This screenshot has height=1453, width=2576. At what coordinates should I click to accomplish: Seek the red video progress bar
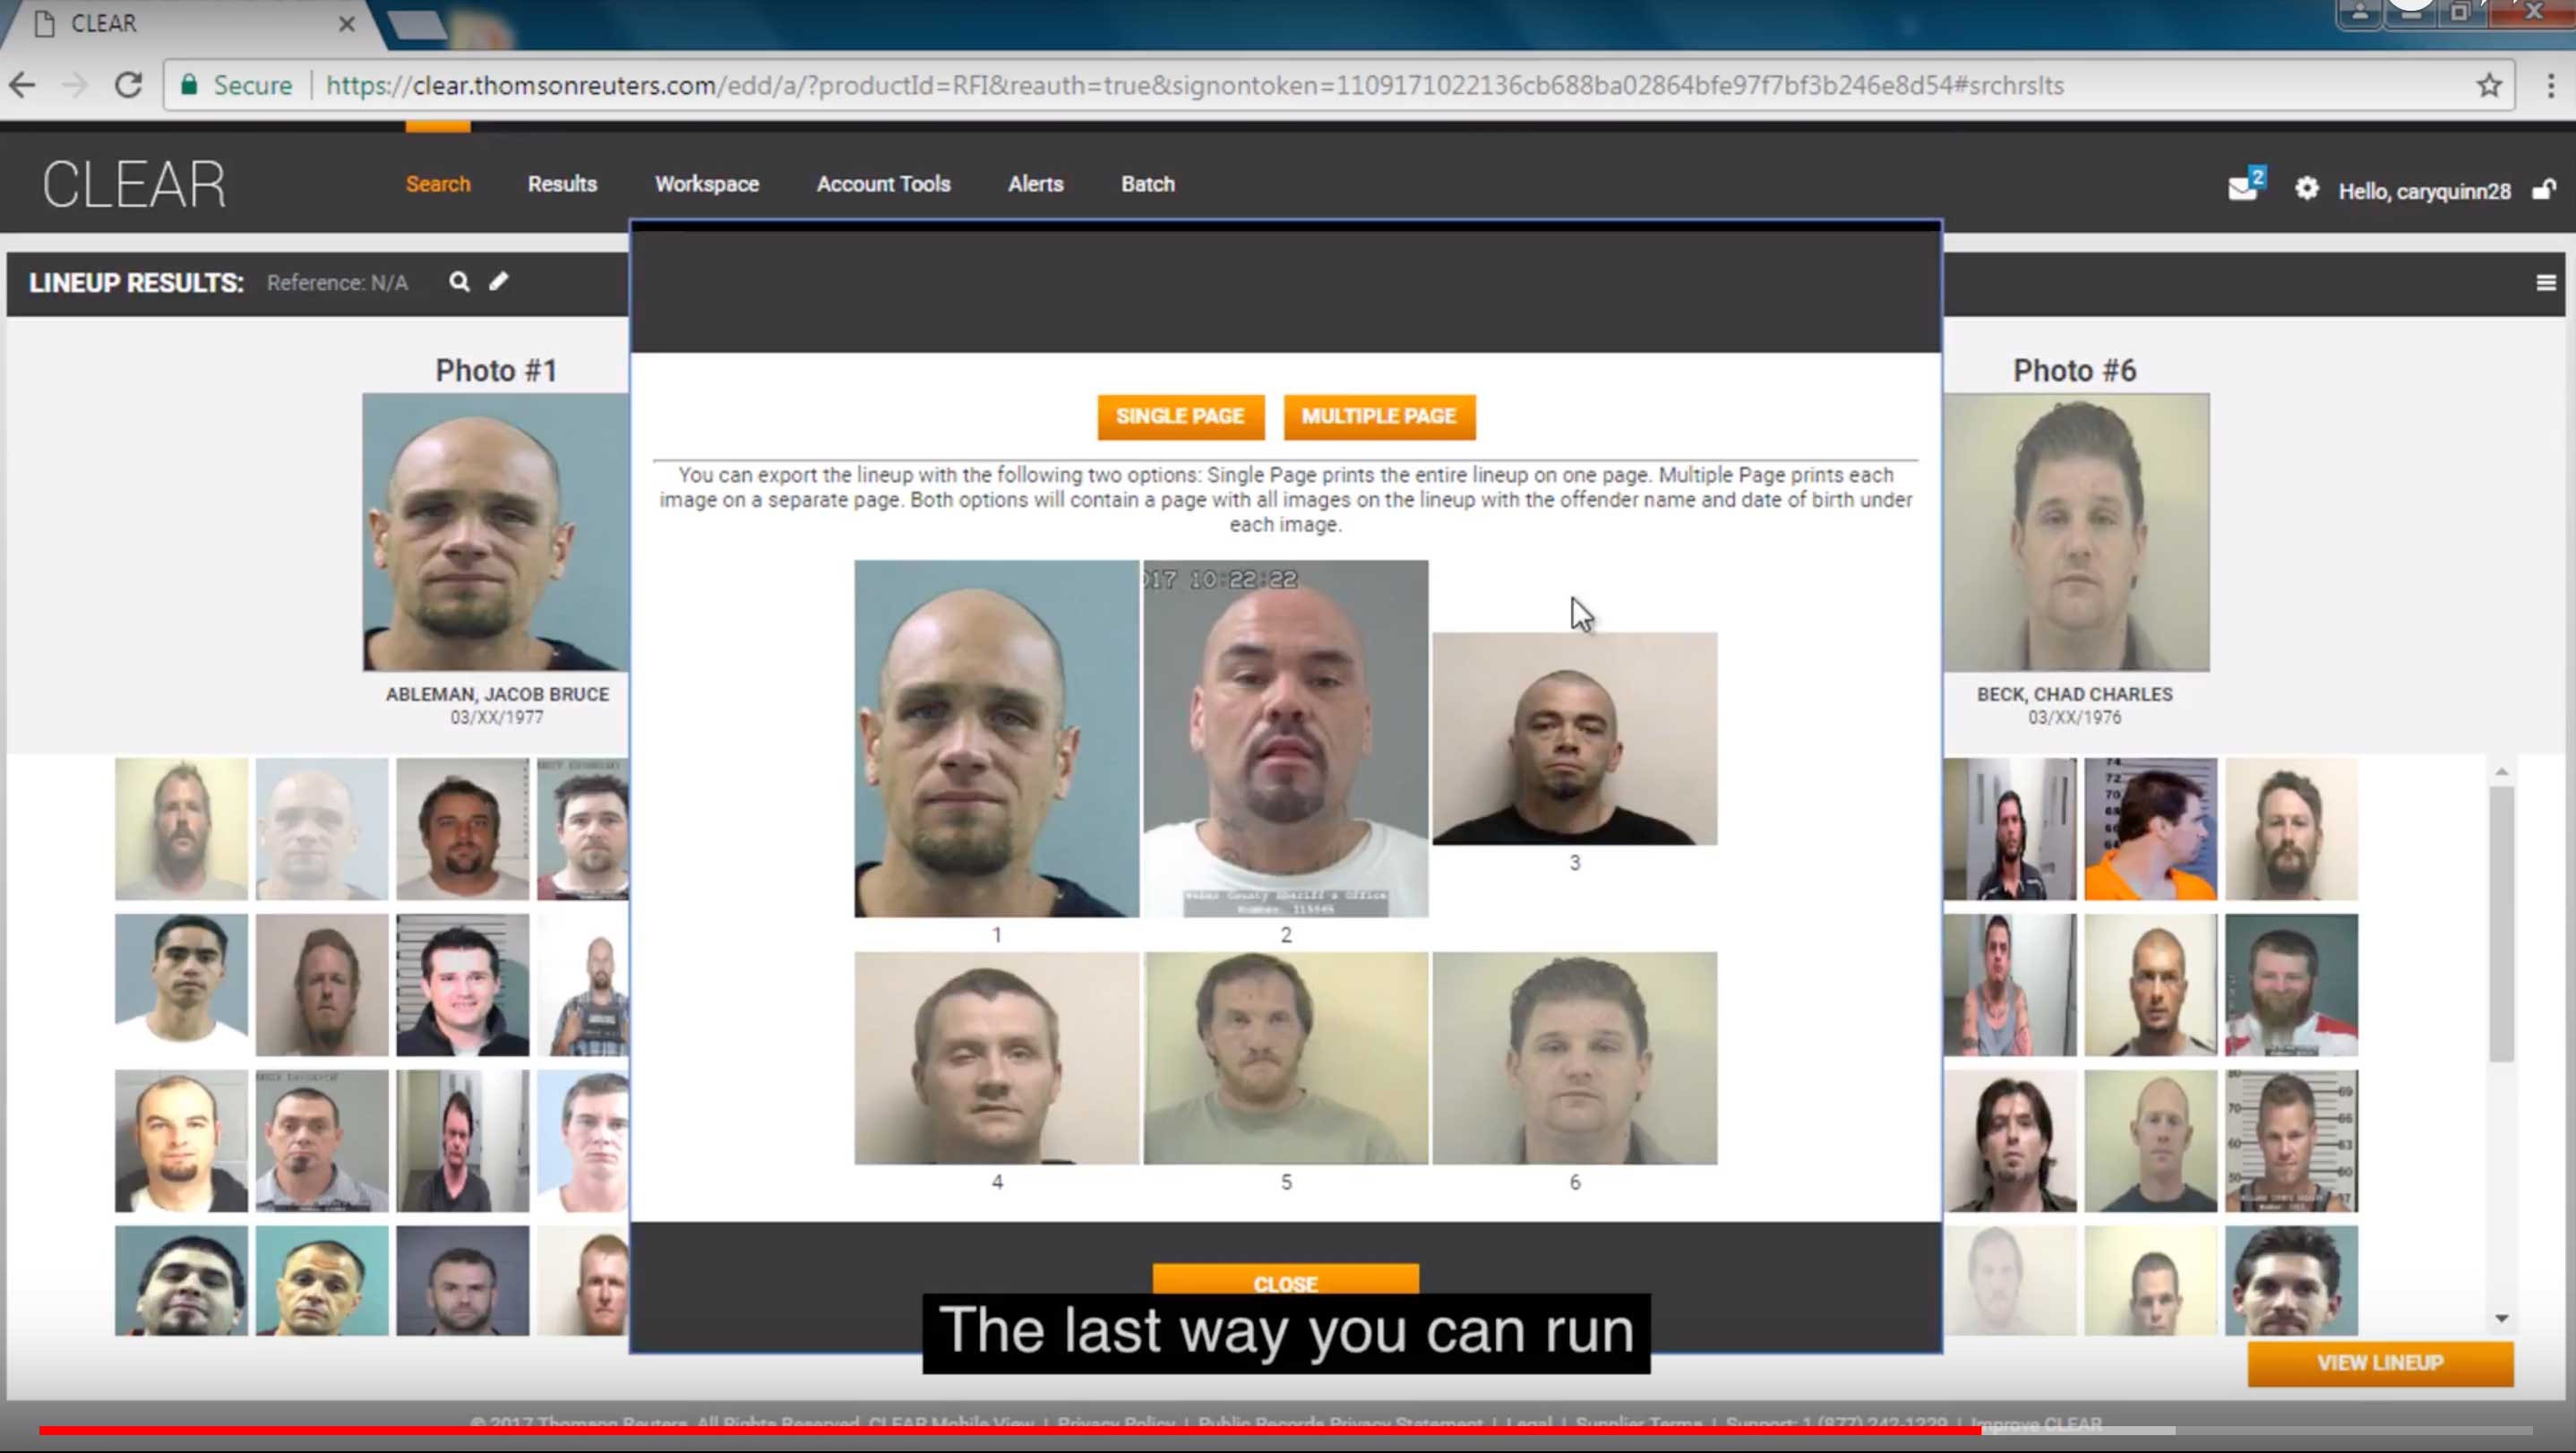pos(1010,1431)
